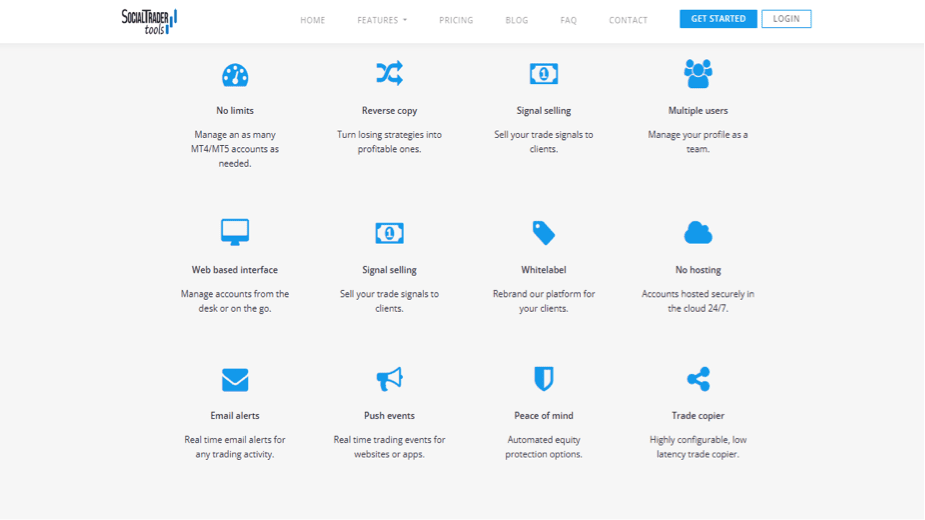
Task: Go to the Home page
Action: (x=313, y=20)
